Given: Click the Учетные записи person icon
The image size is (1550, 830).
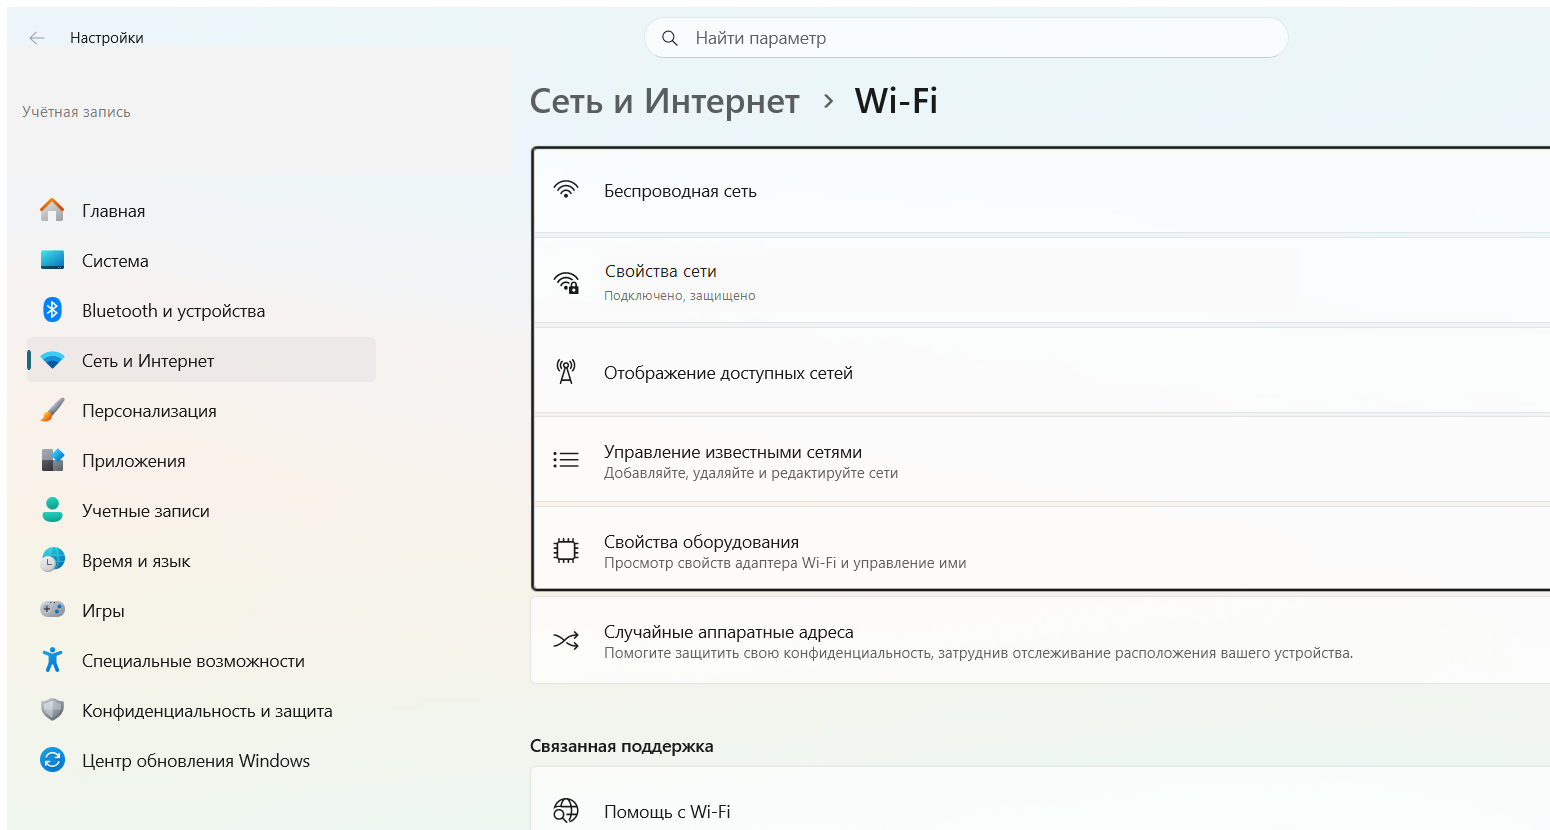Looking at the screenshot, I should [52, 510].
